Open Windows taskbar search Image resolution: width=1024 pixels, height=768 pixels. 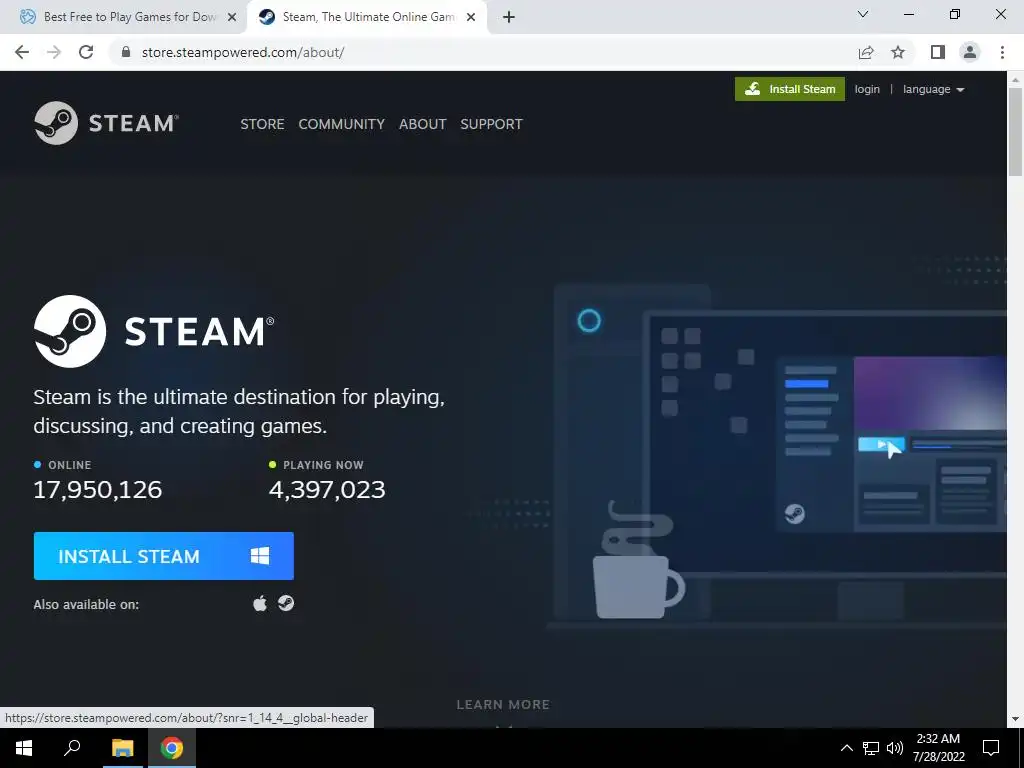[x=72, y=748]
